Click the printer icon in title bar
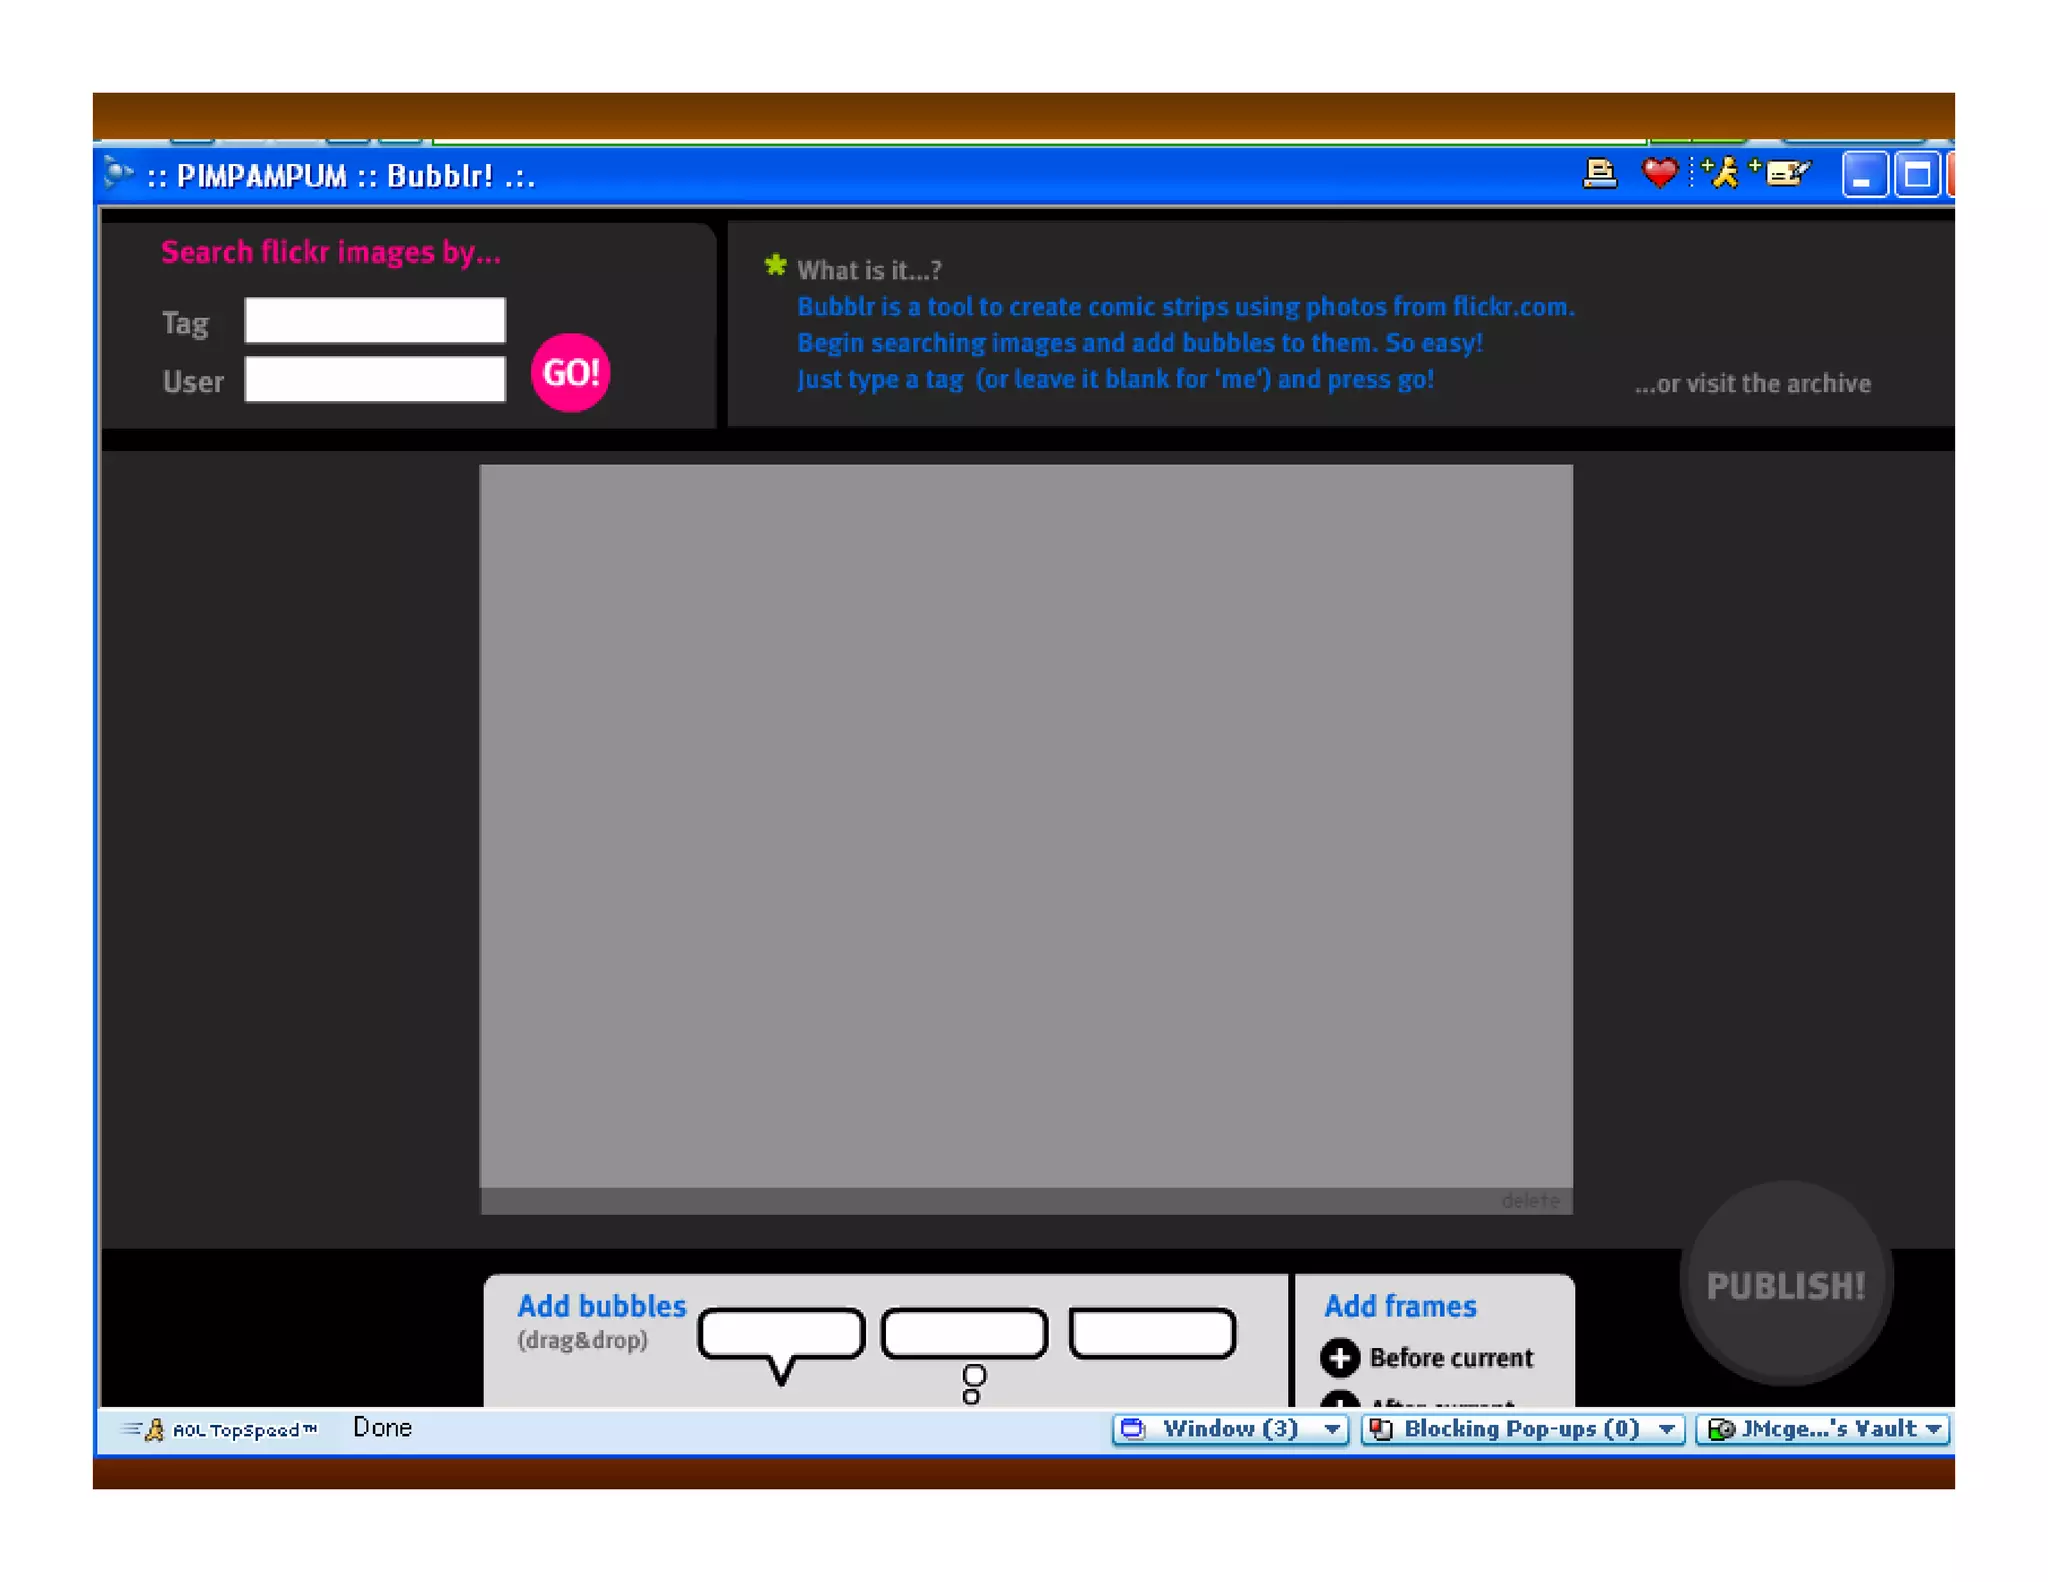Viewport: 2048px width, 1582px height. pyautogui.click(x=1599, y=174)
